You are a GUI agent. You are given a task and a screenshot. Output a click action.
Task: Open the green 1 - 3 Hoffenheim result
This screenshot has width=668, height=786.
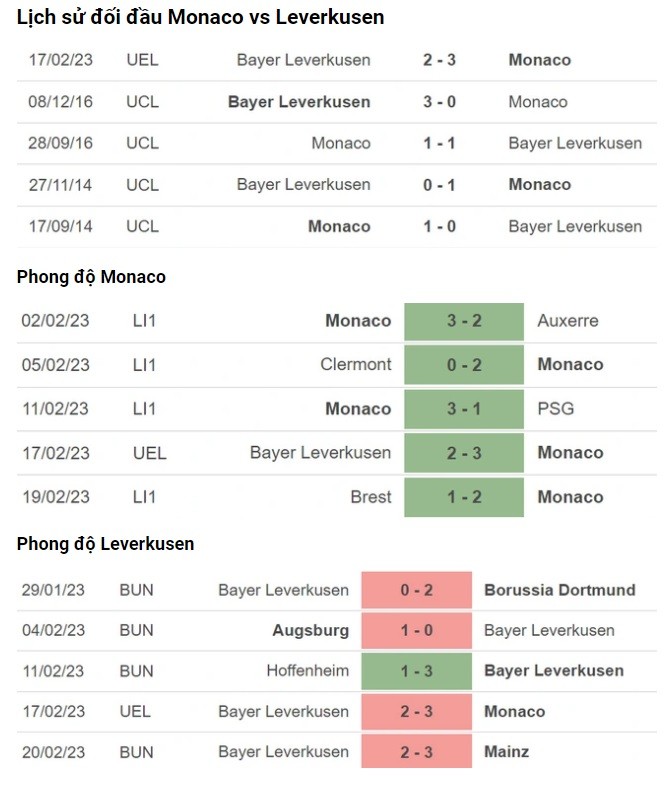coord(416,671)
